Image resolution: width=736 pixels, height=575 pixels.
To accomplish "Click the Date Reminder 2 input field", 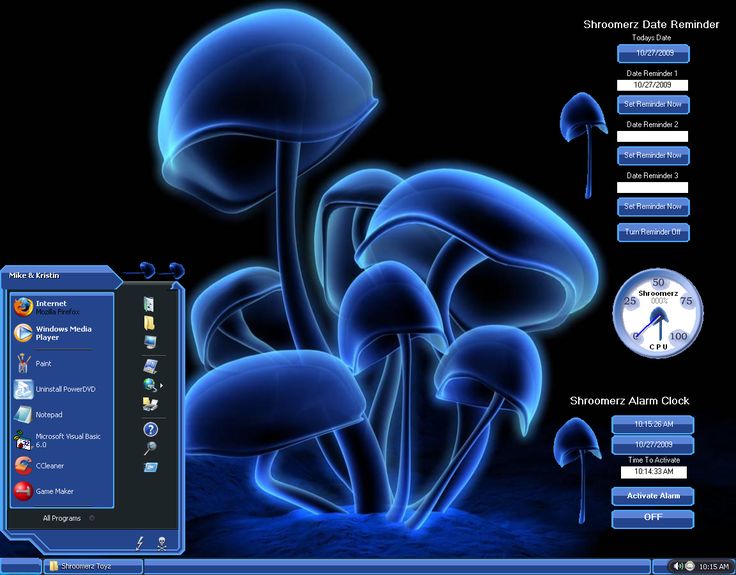I will (652, 136).
